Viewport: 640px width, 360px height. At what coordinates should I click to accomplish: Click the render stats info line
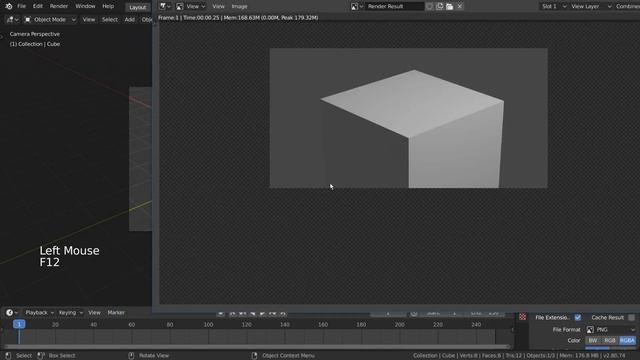pos(238,18)
